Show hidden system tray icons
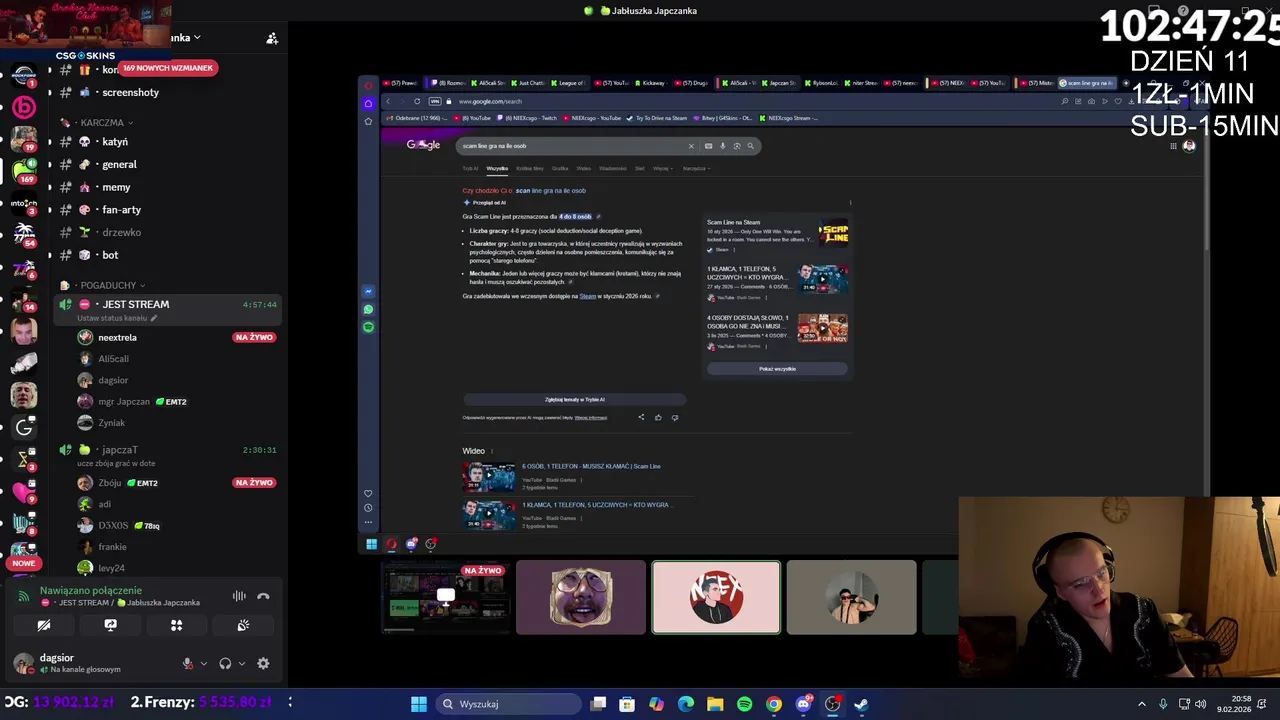Viewport: 1280px width, 720px height. click(x=1141, y=704)
